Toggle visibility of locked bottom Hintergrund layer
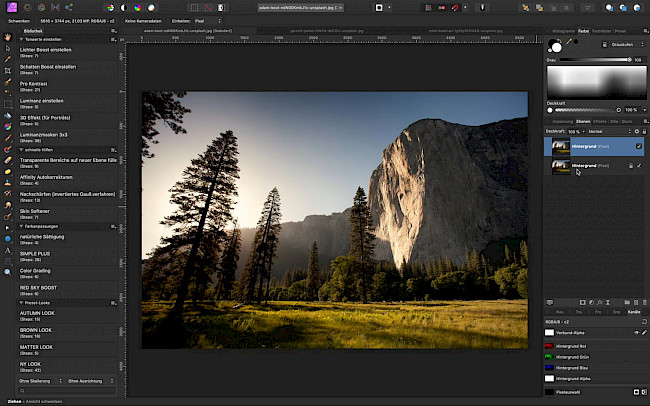The width and height of the screenshot is (650, 406). pyautogui.click(x=639, y=167)
